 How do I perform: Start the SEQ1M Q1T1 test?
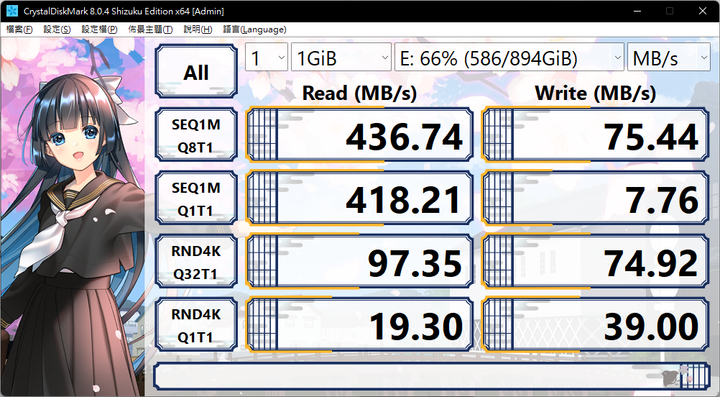pyautogui.click(x=196, y=198)
